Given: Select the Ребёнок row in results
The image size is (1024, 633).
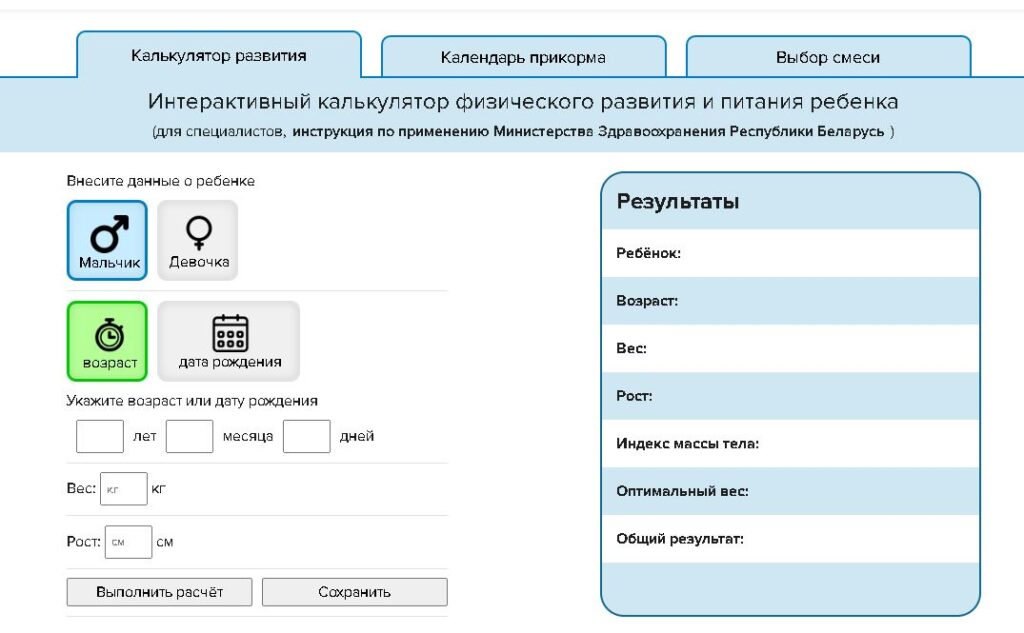Looking at the screenshot, I should point(790,254).
